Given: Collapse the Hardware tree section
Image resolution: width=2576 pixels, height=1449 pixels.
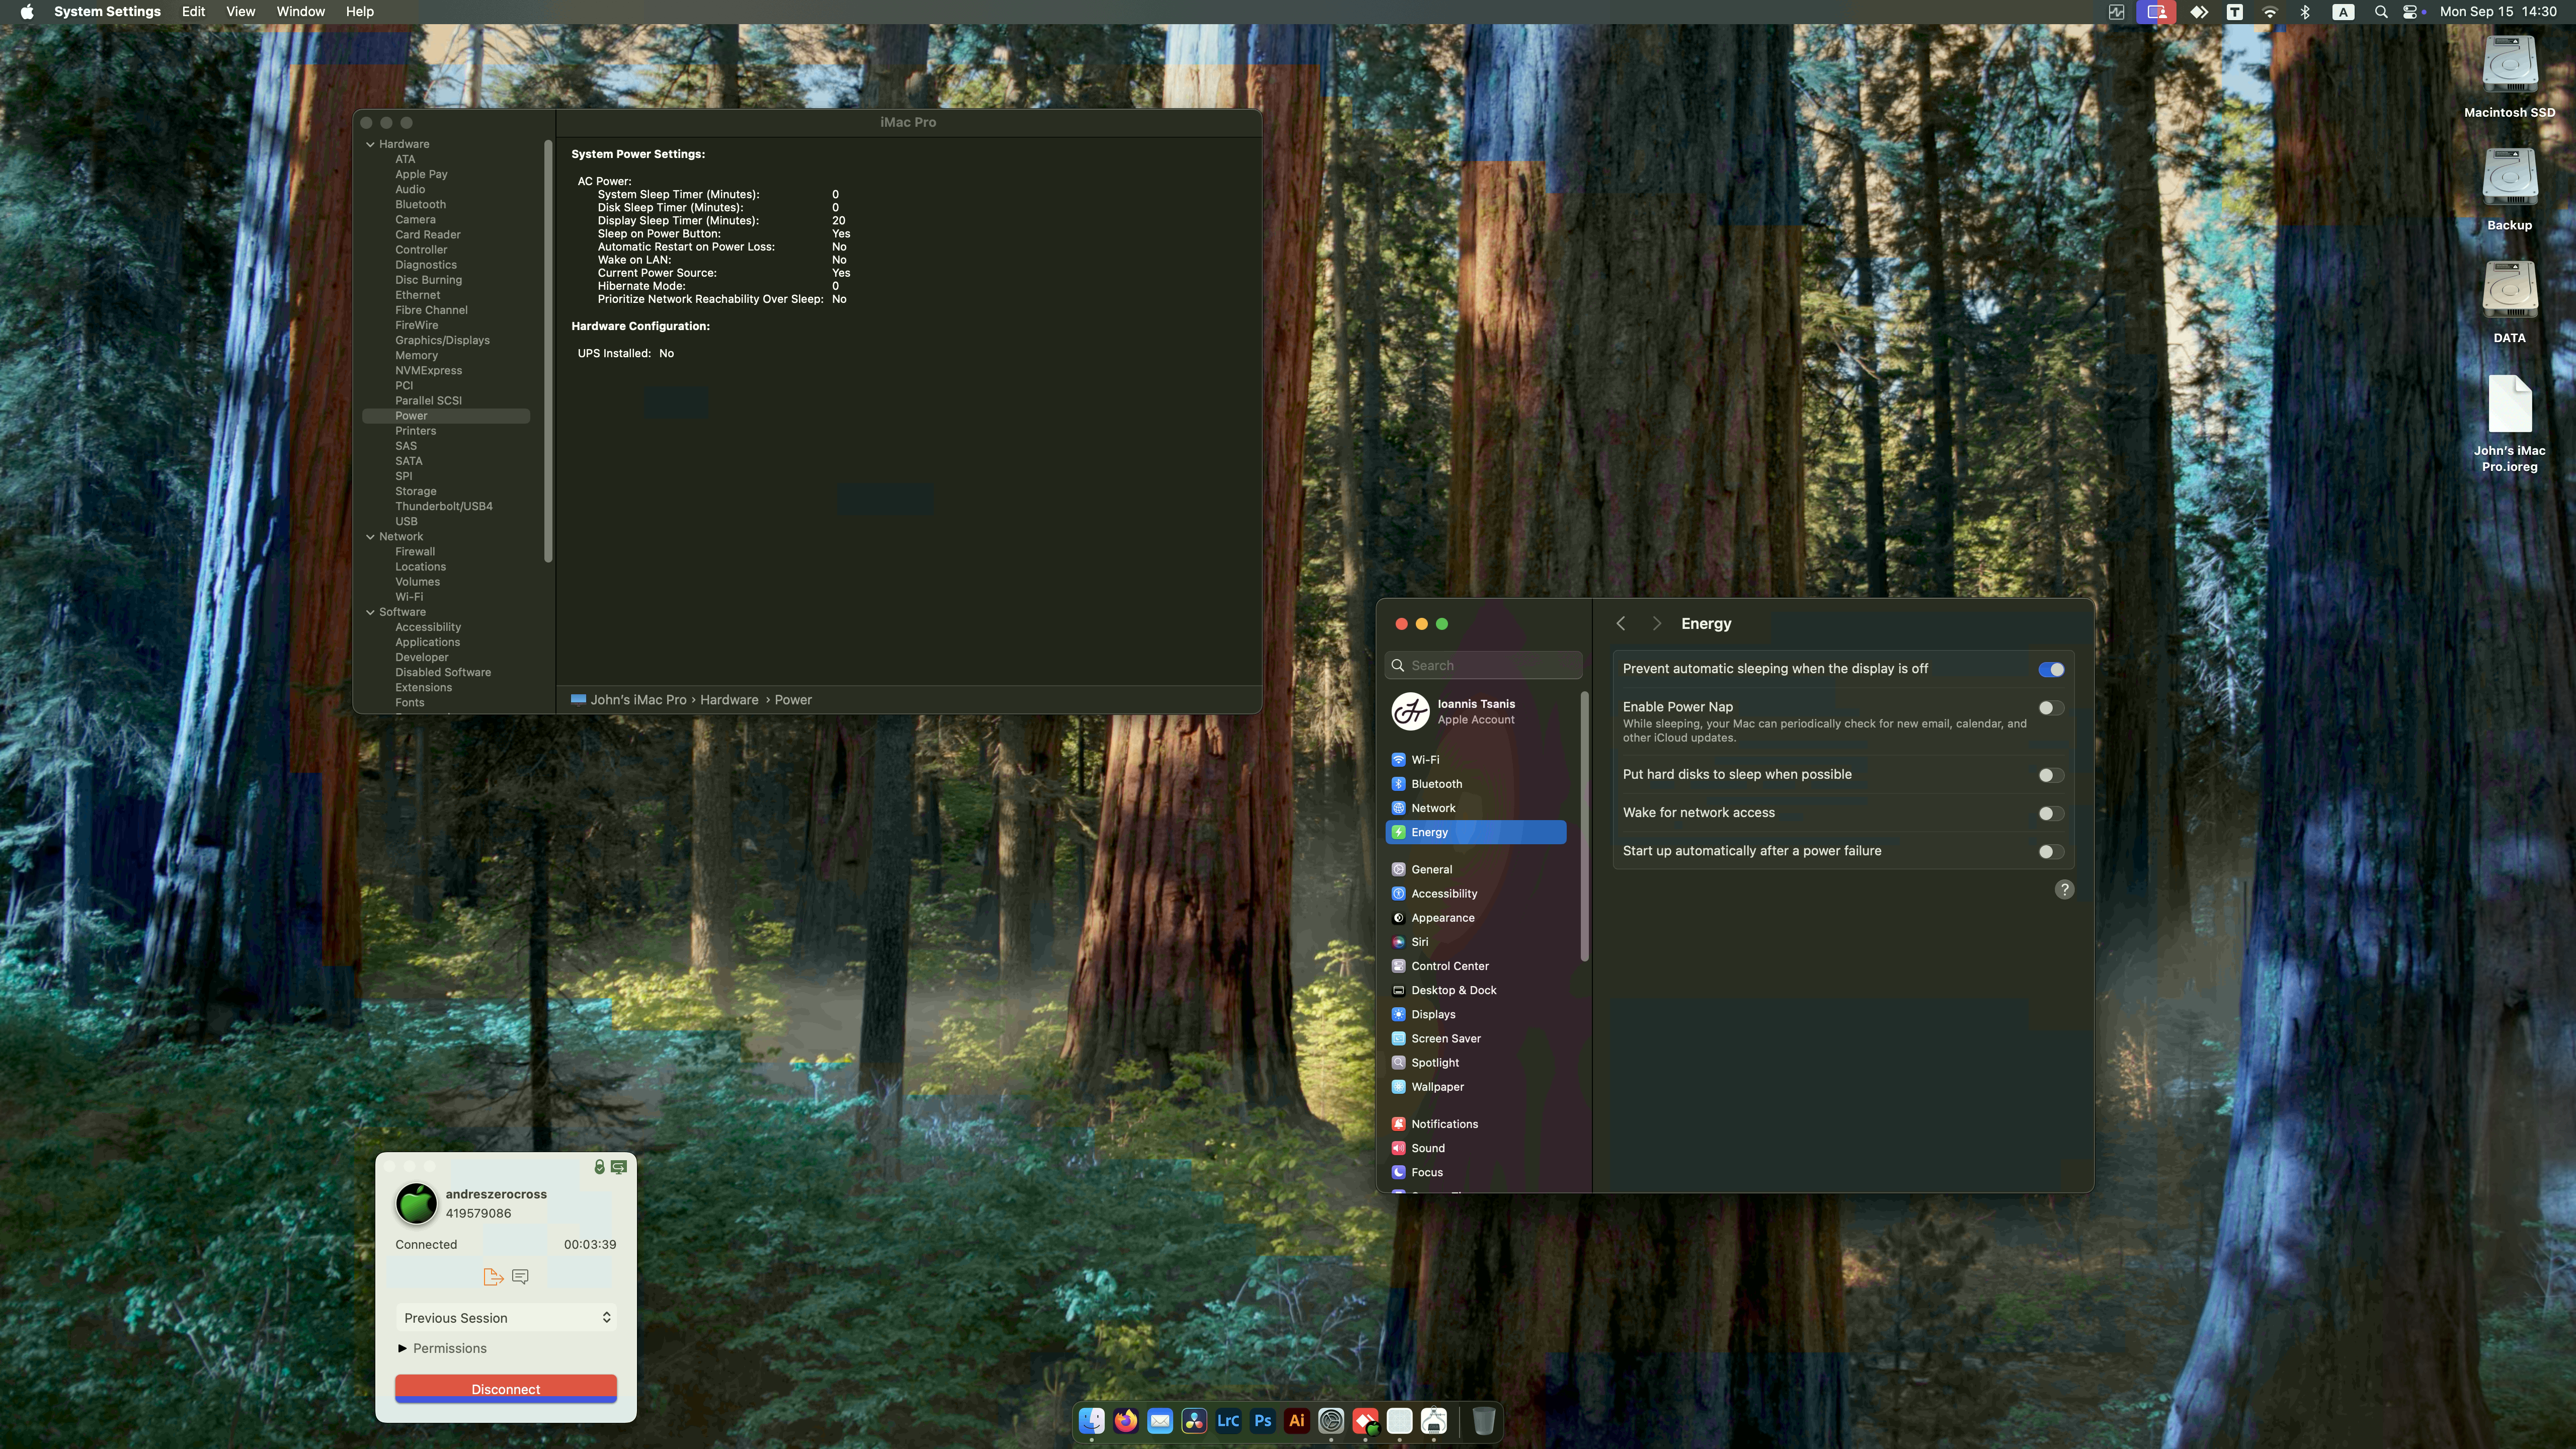Looking at the screenshot, I should pyautogui.click(x=370, y=143).
